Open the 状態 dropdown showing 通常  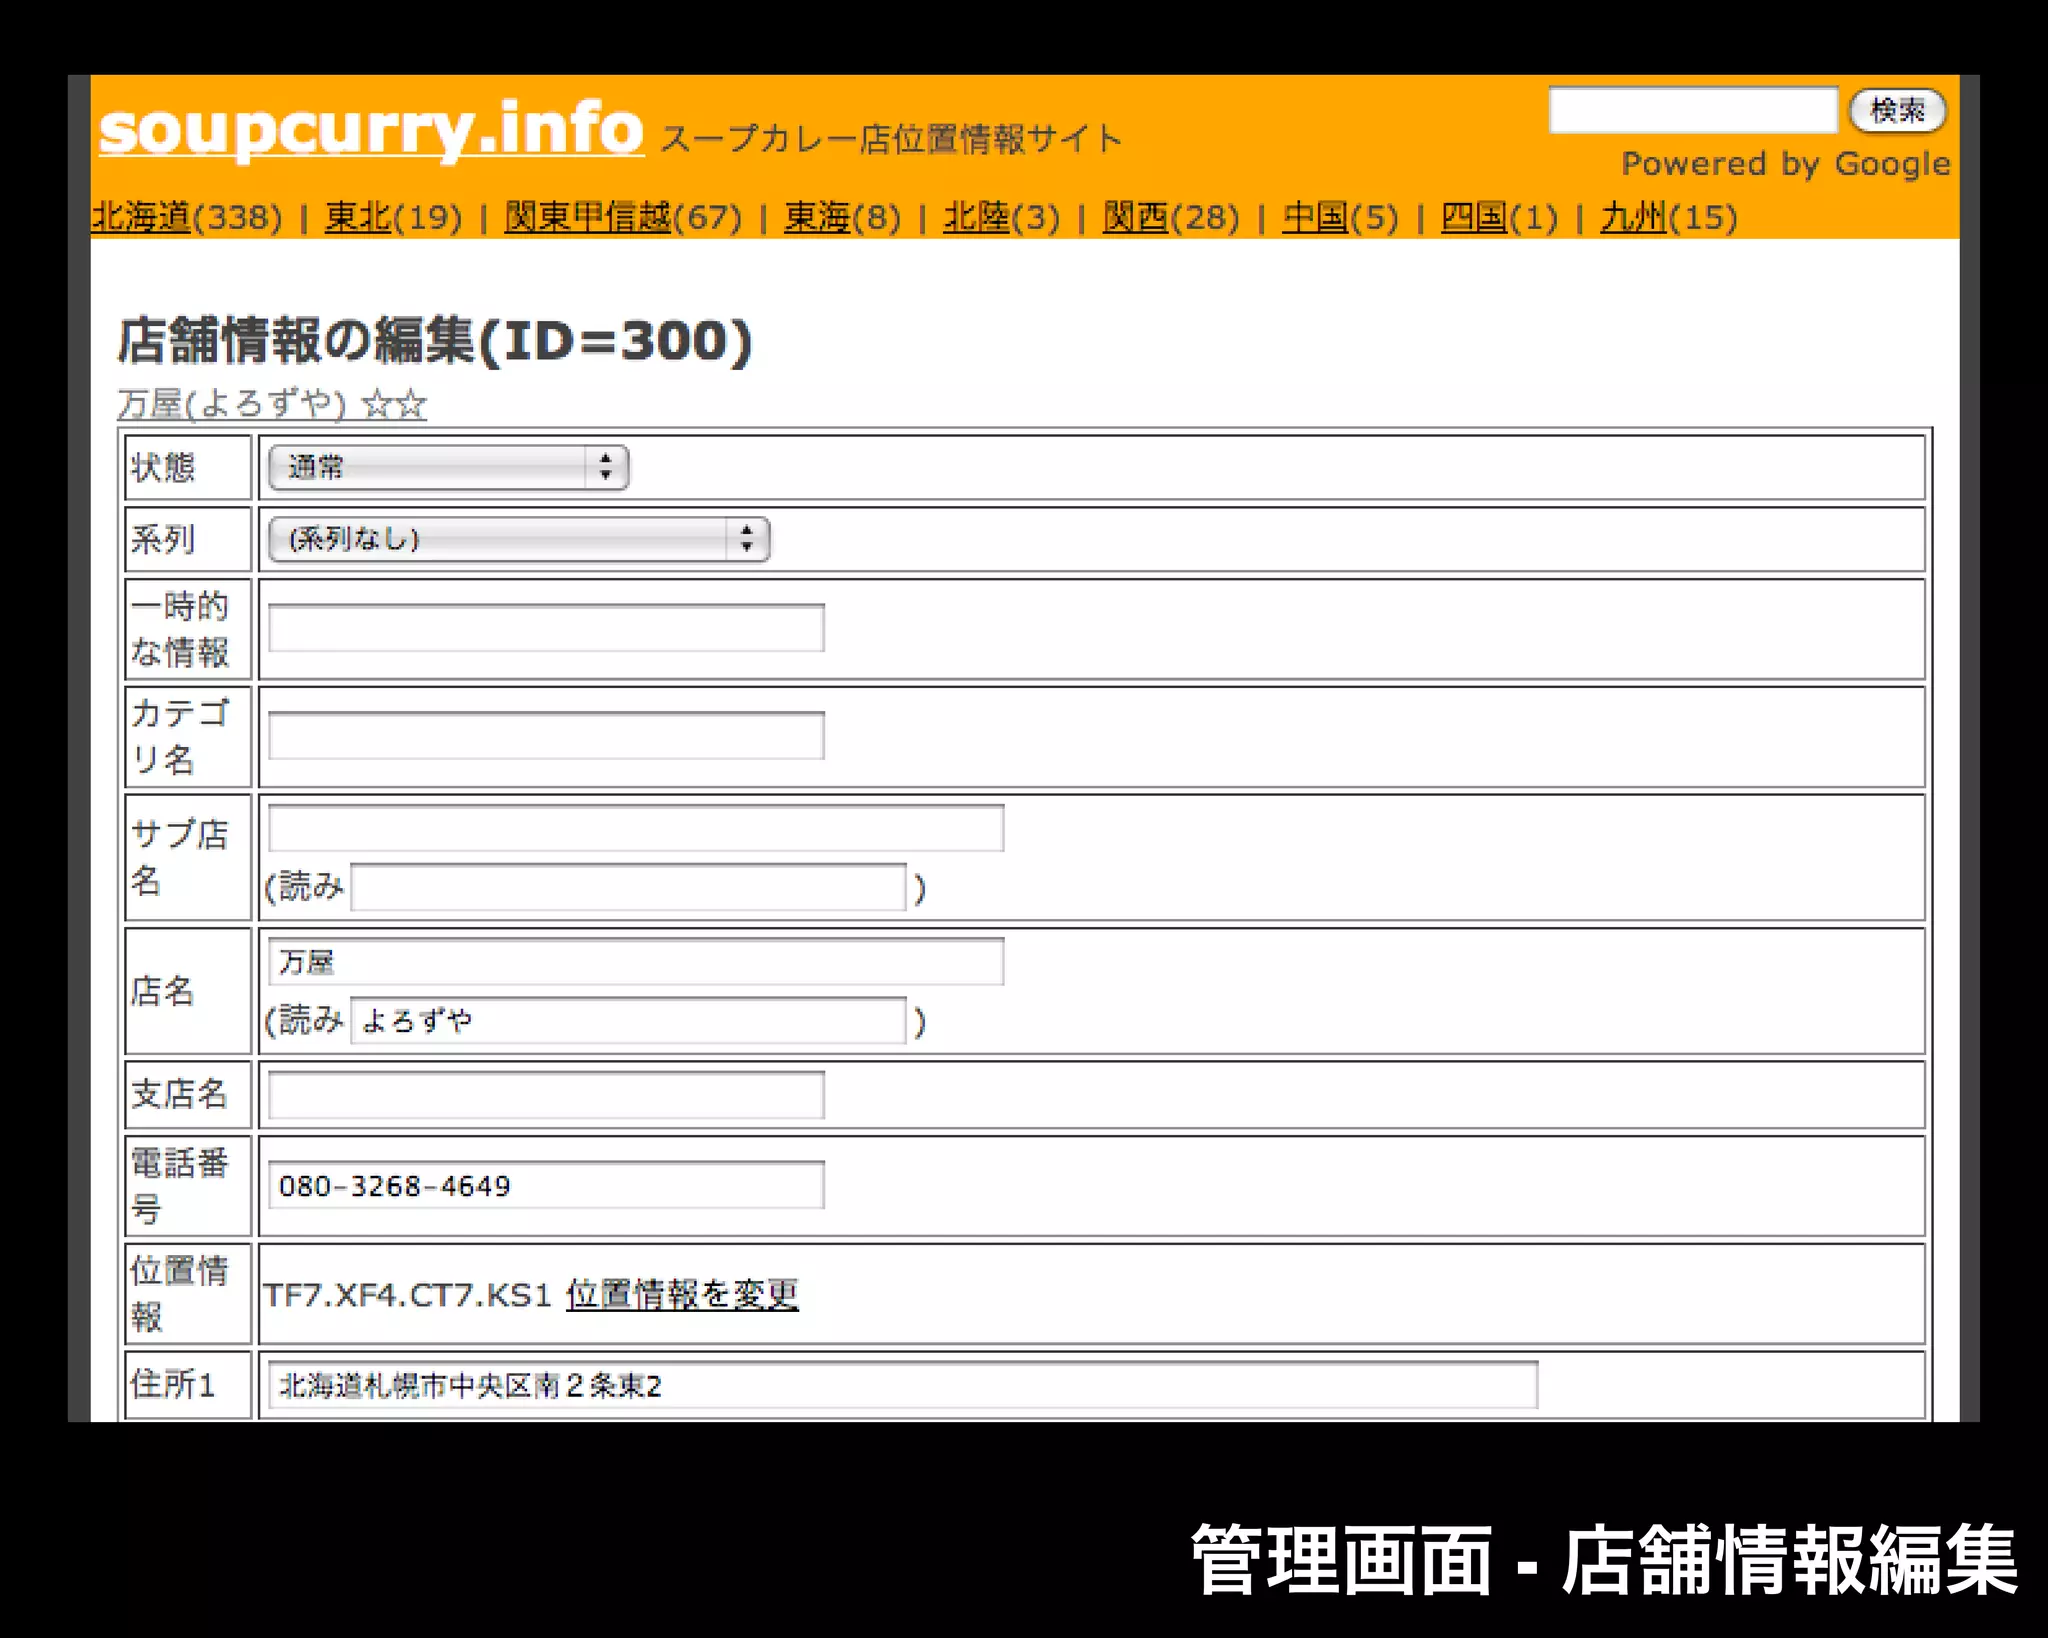point(448,467)
